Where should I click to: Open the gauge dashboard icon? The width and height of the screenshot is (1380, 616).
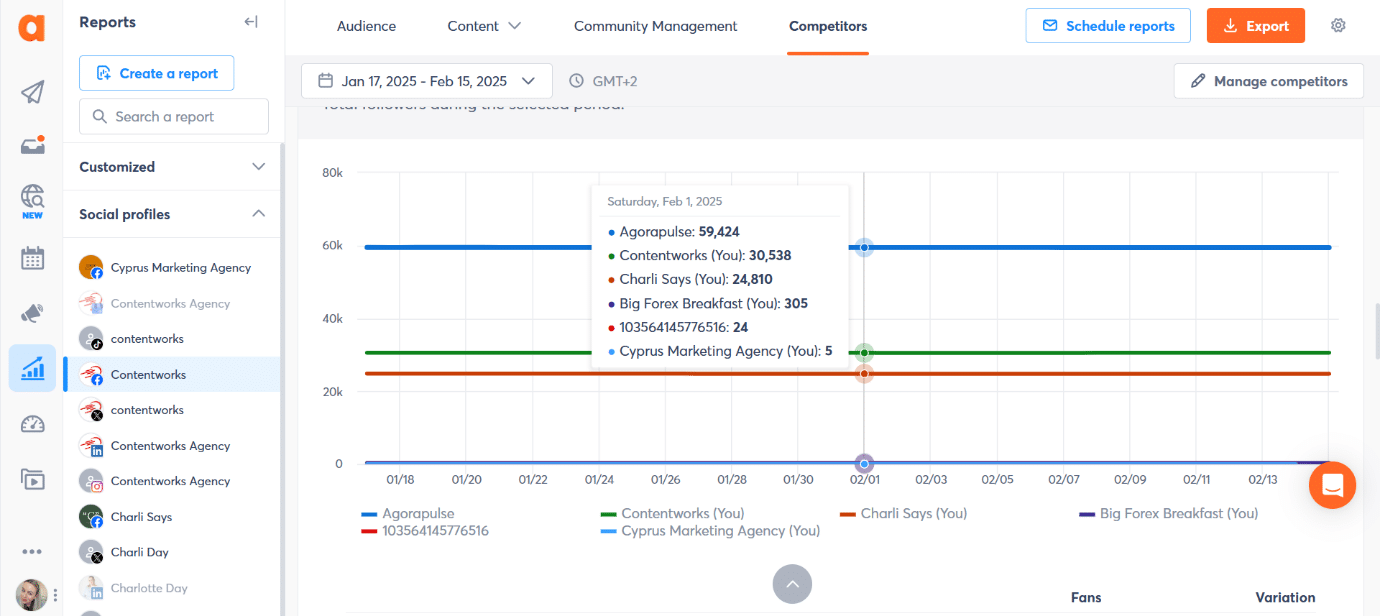point(32,424)
